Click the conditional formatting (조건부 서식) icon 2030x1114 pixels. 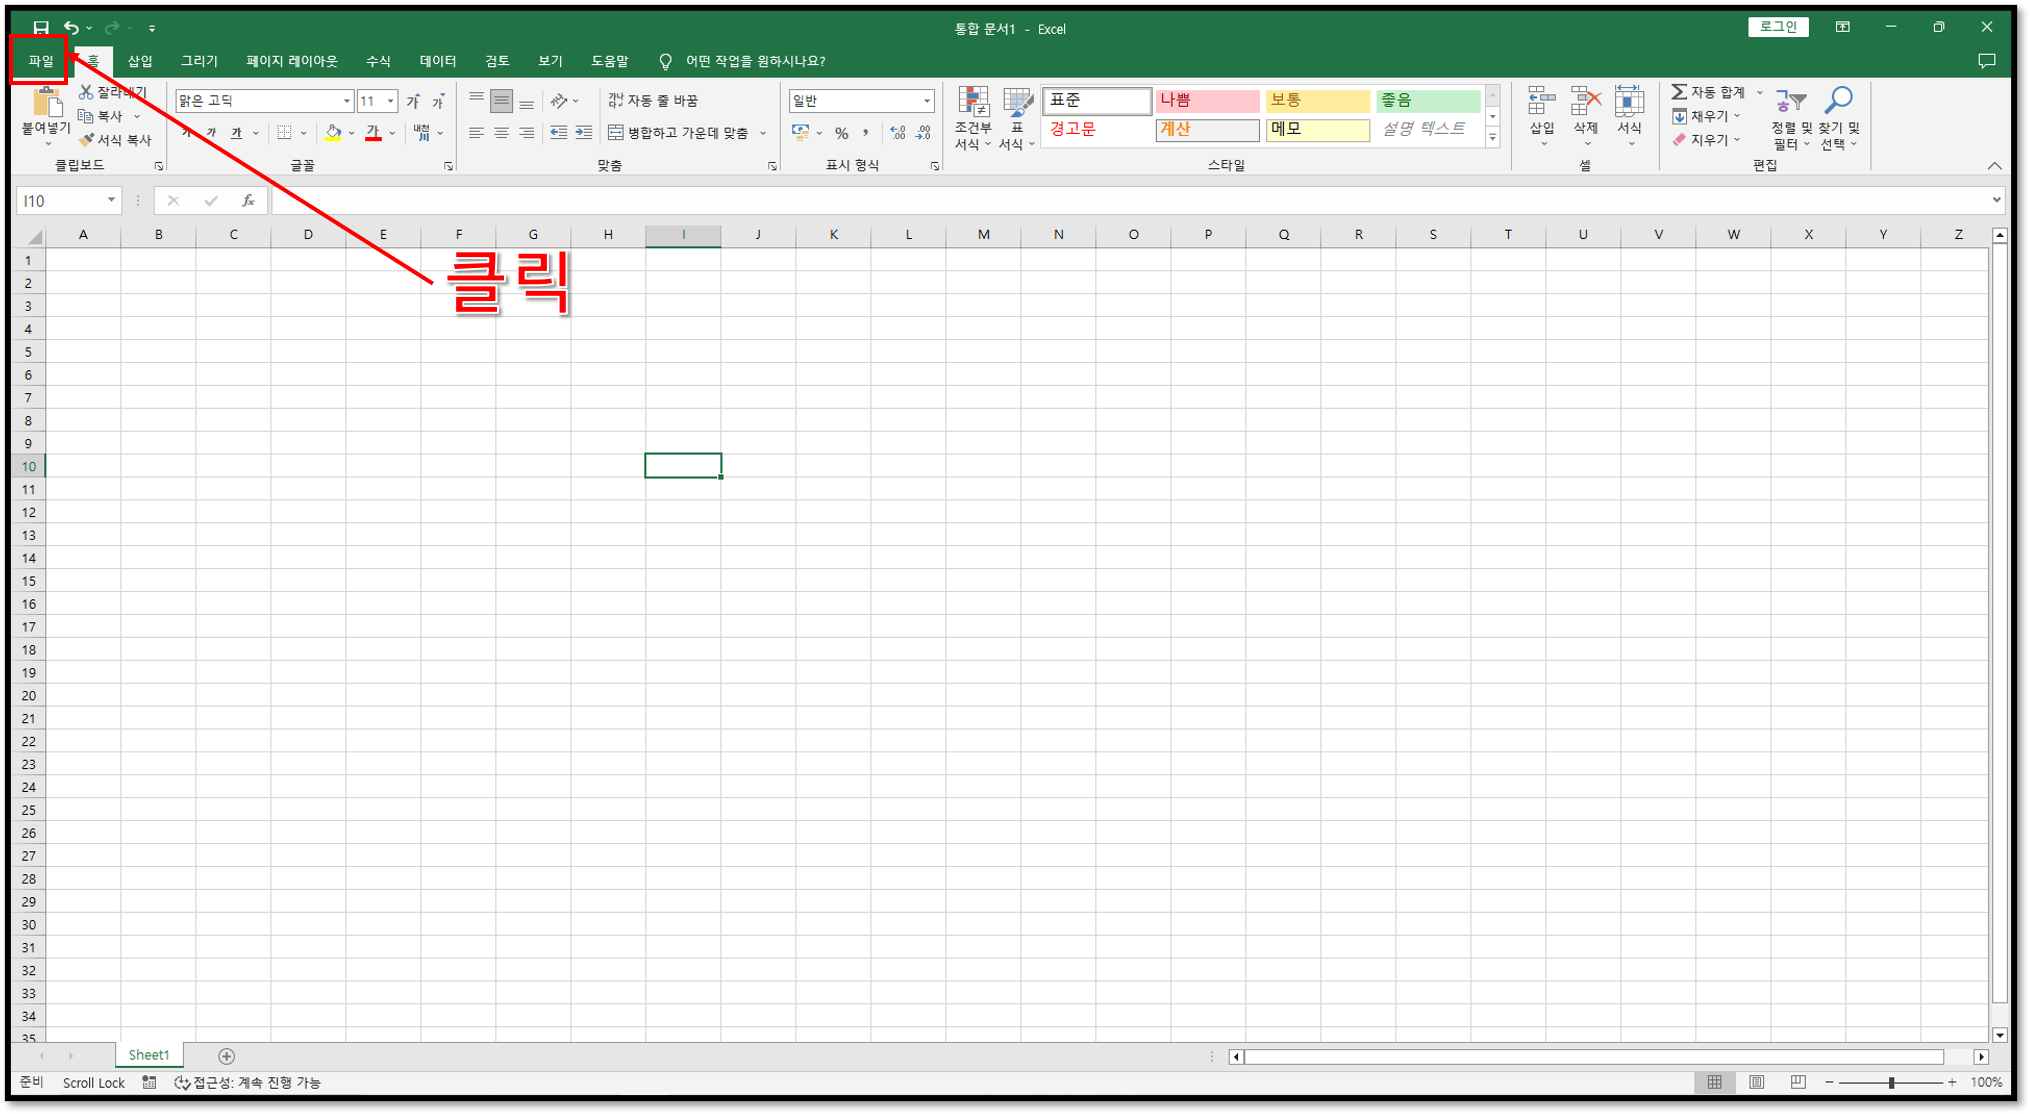point(972,102)
